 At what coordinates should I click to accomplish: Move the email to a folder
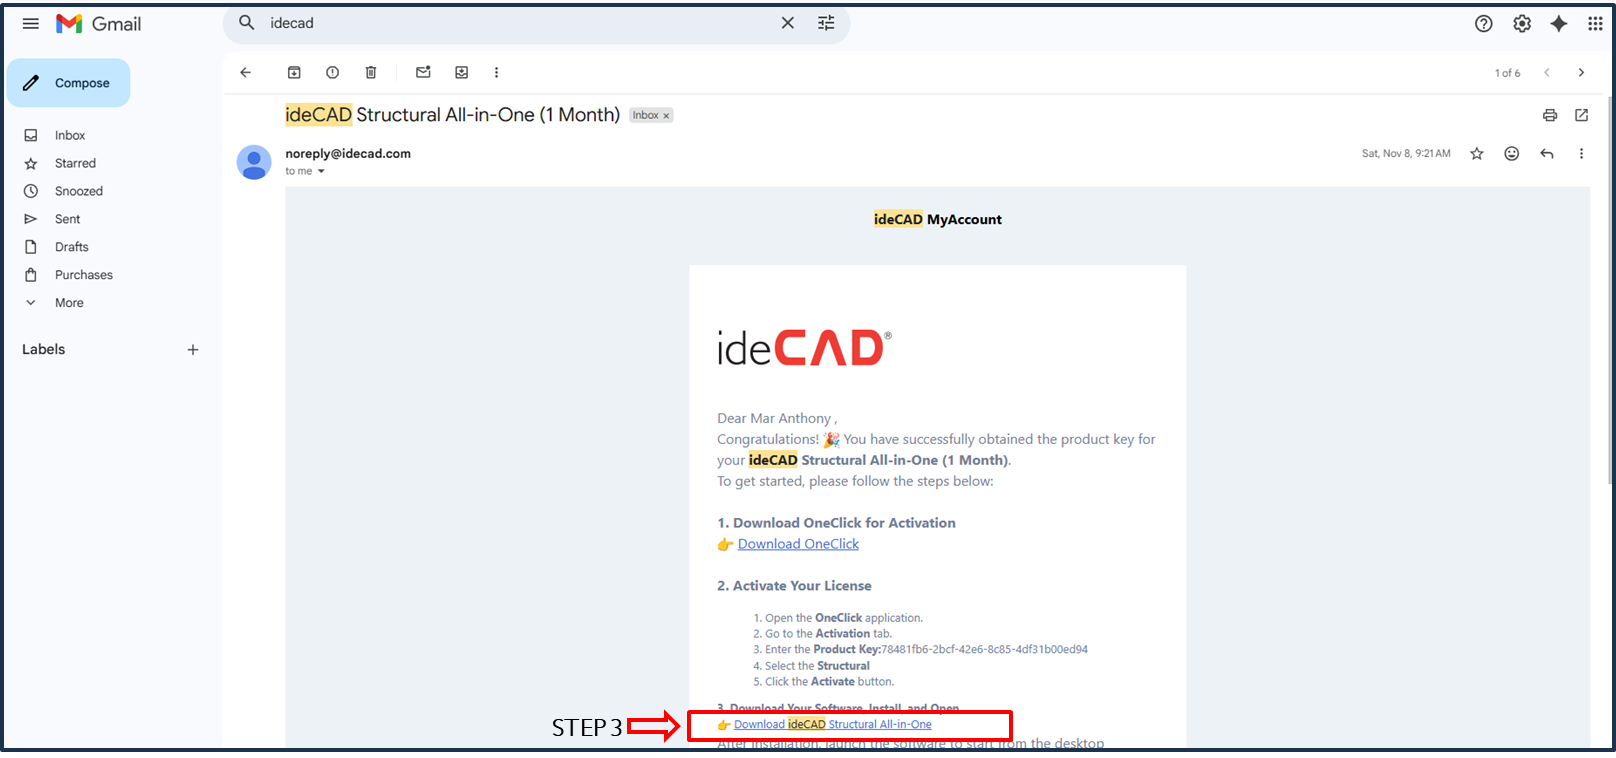pyautogui.click(x=461, y=72)
